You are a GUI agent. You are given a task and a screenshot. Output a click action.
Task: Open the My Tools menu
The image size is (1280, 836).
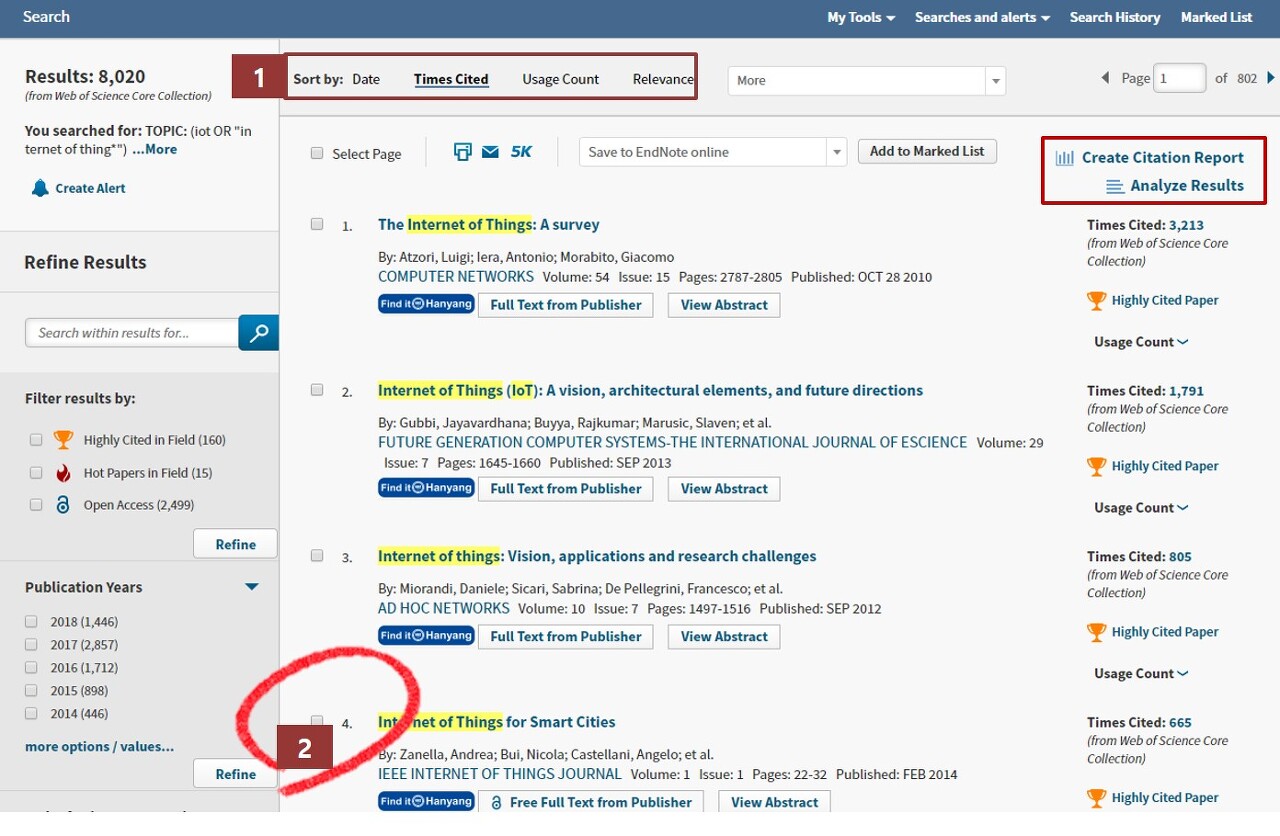pyautogui.click(x=861, y=17)
